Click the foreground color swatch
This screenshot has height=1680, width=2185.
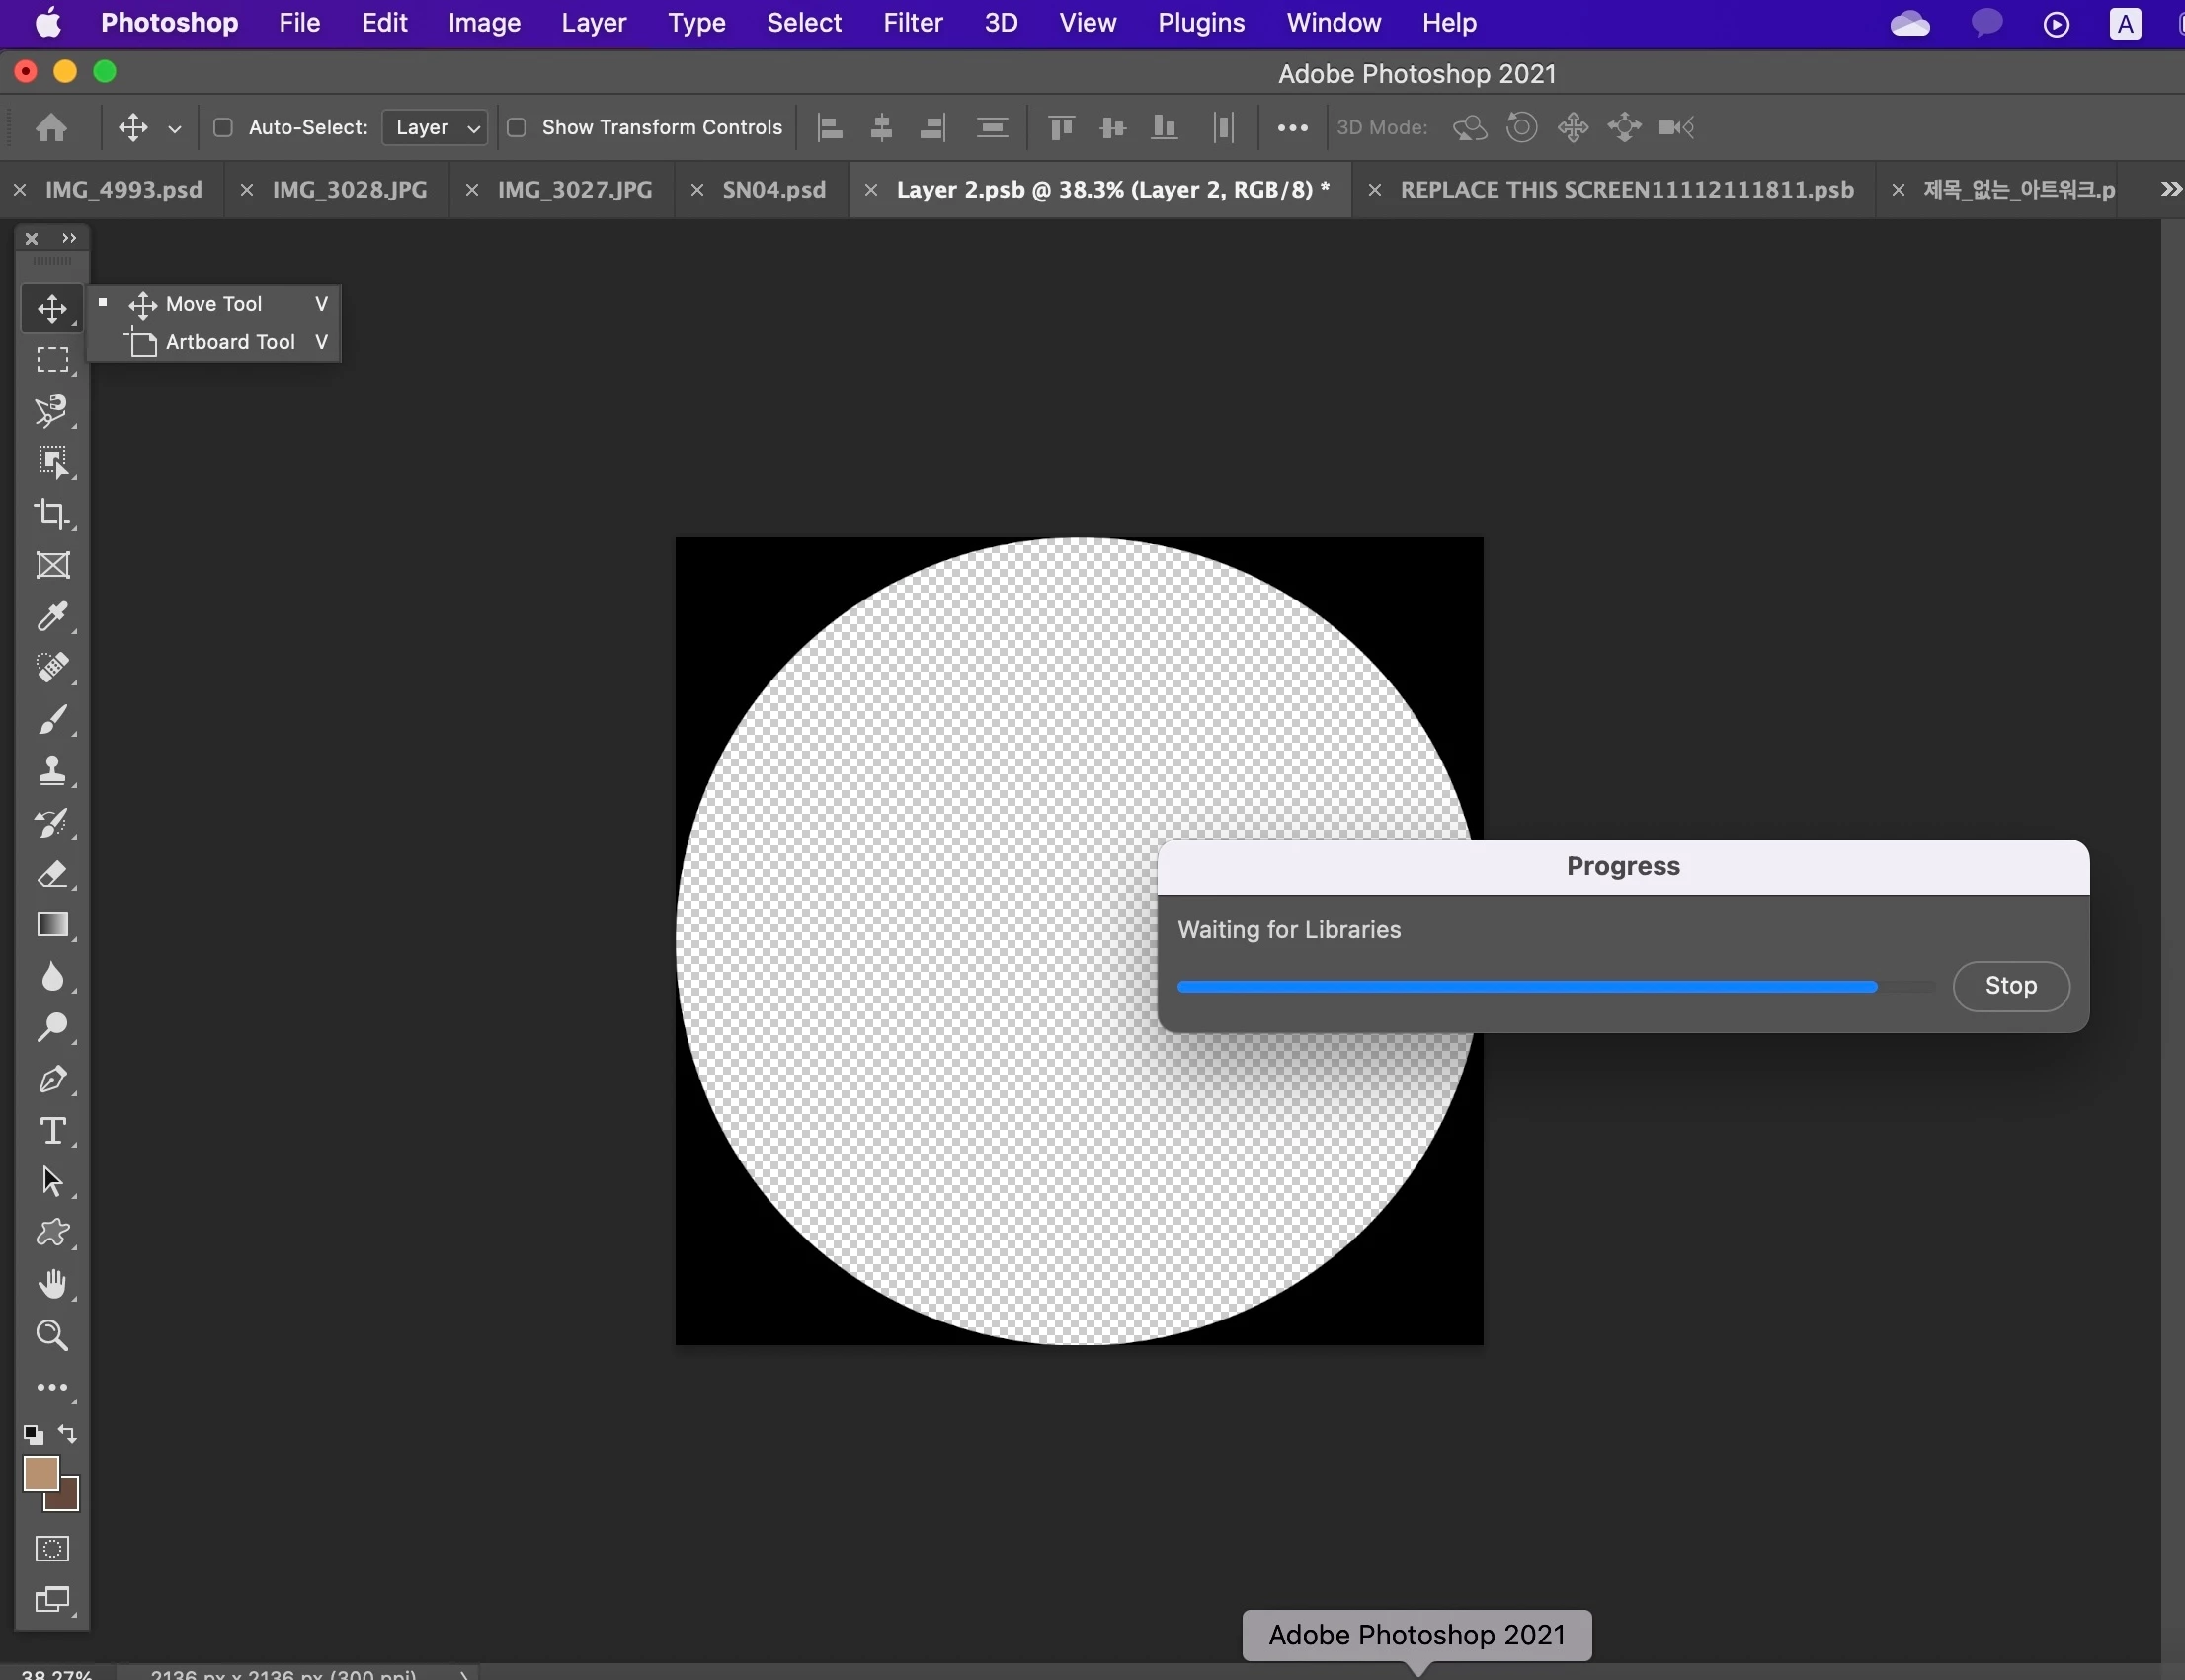tap(40, 1473)
